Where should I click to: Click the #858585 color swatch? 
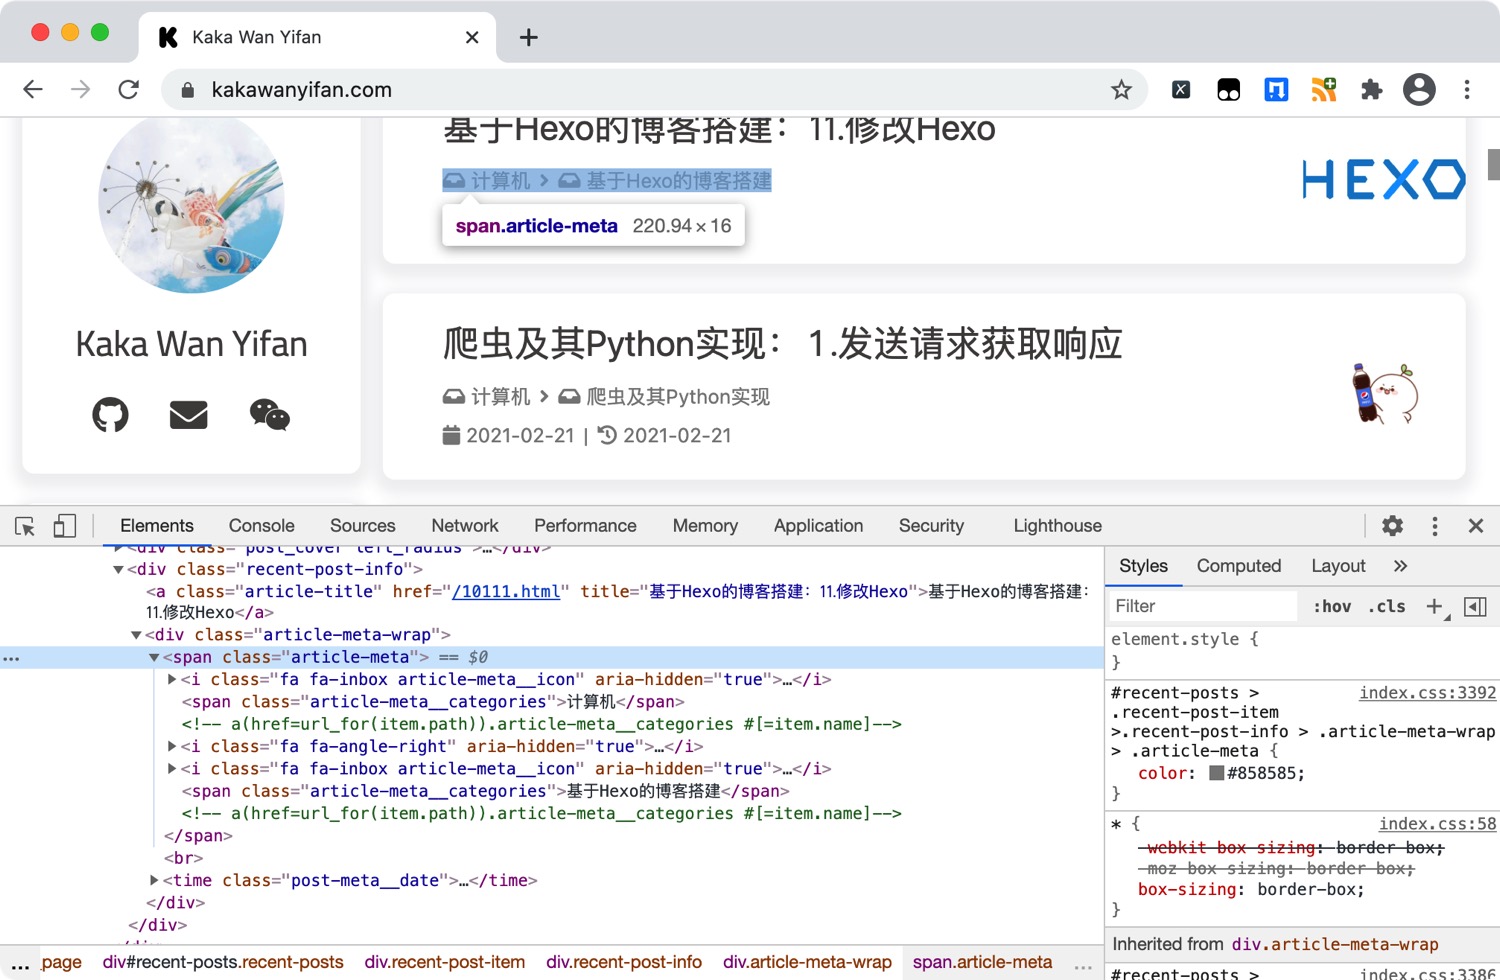(1216, 773)
